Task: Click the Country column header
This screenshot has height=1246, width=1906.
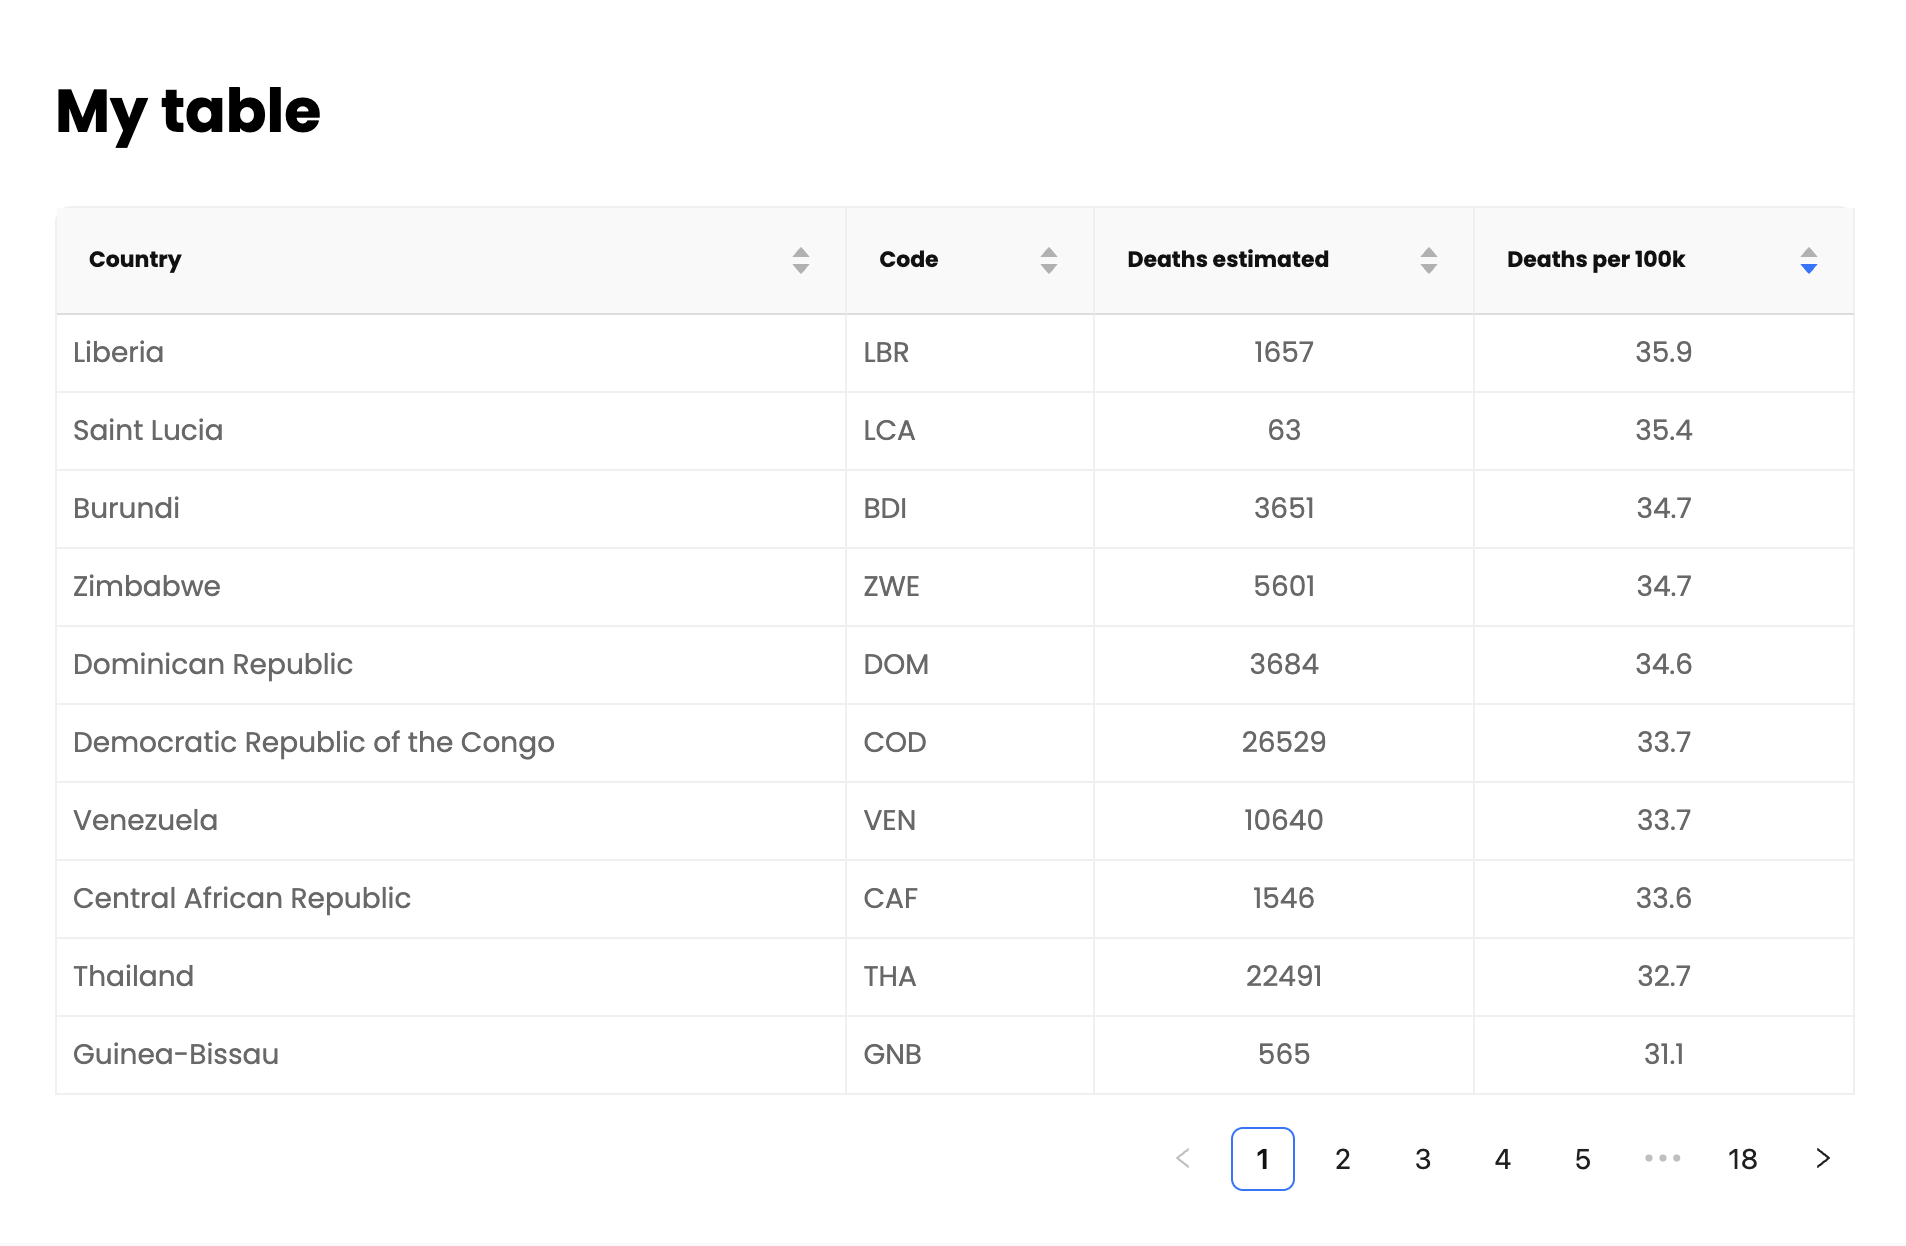Action: [135, 260]
